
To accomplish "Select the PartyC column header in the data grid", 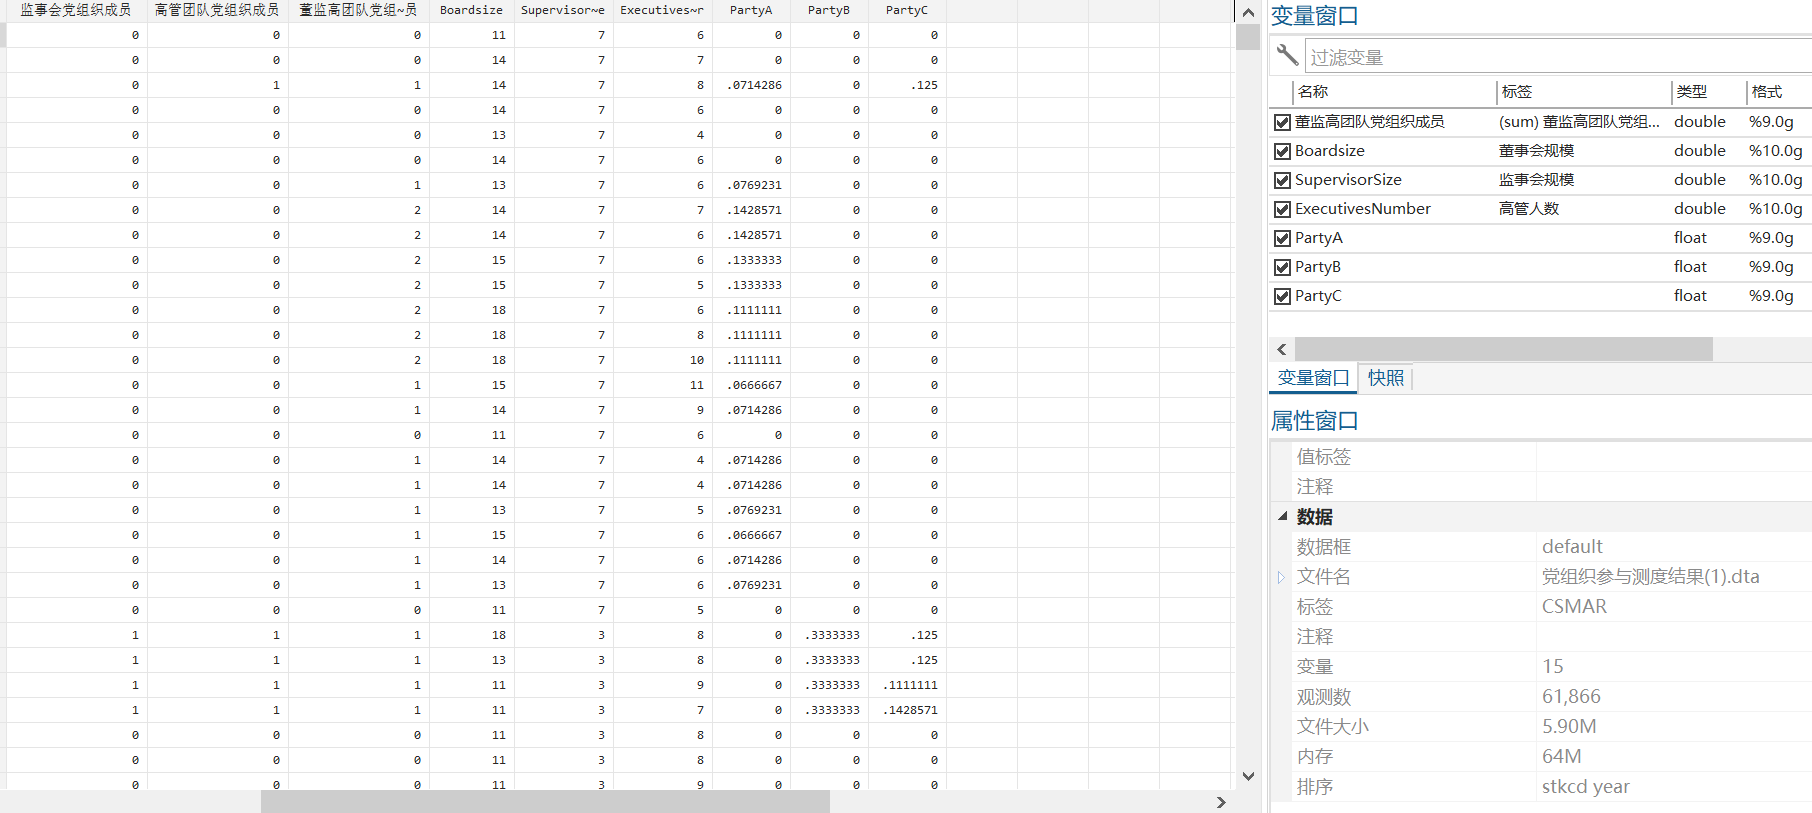I will pyautogui.click(x=907, y=10).
